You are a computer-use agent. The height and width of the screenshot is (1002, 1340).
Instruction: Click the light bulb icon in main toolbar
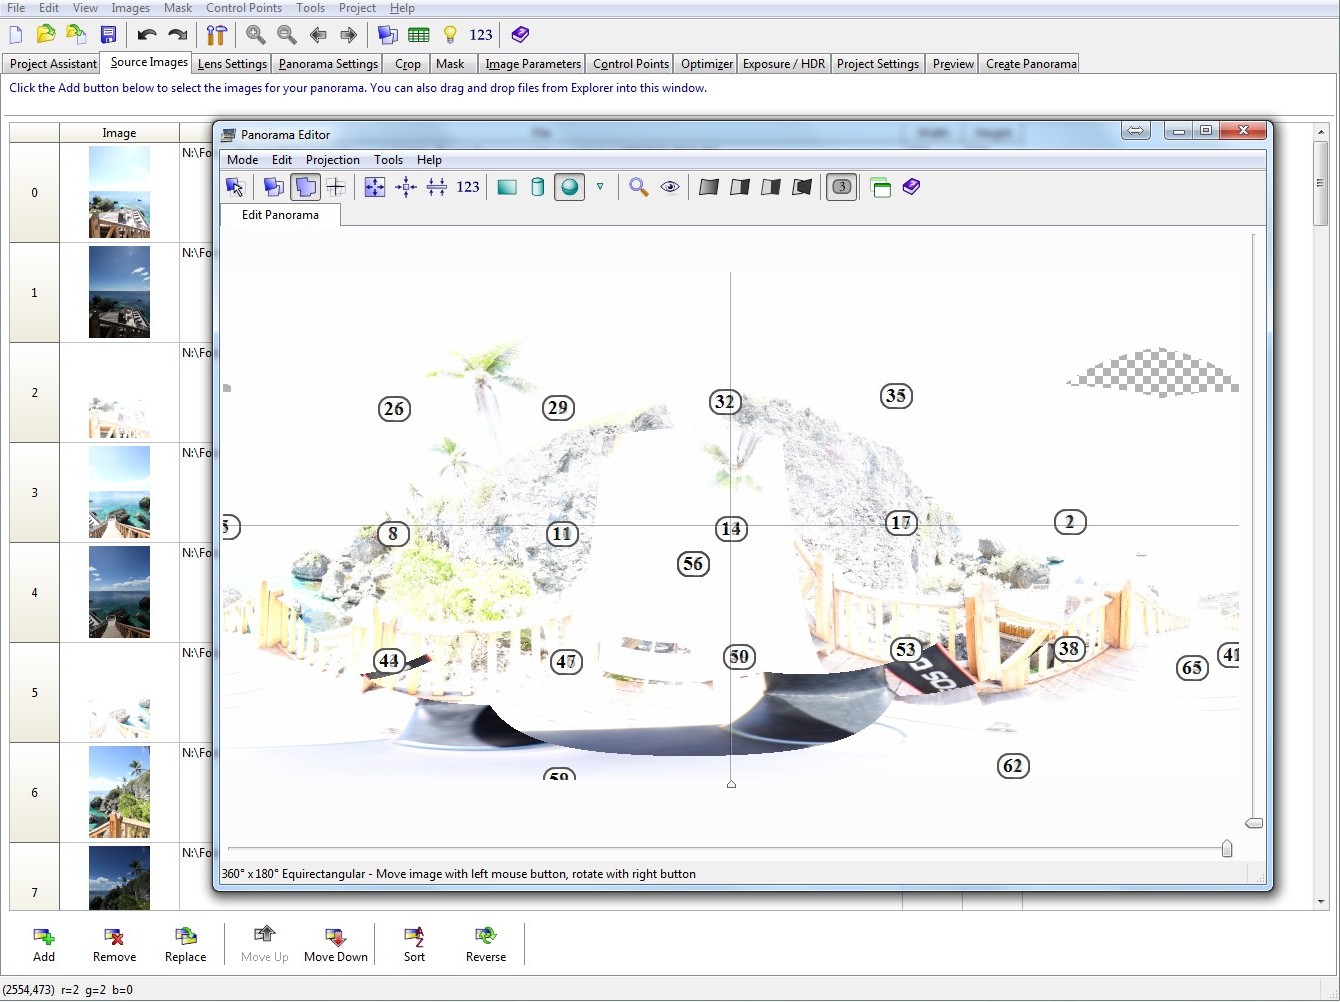click(x=450, y=35)
